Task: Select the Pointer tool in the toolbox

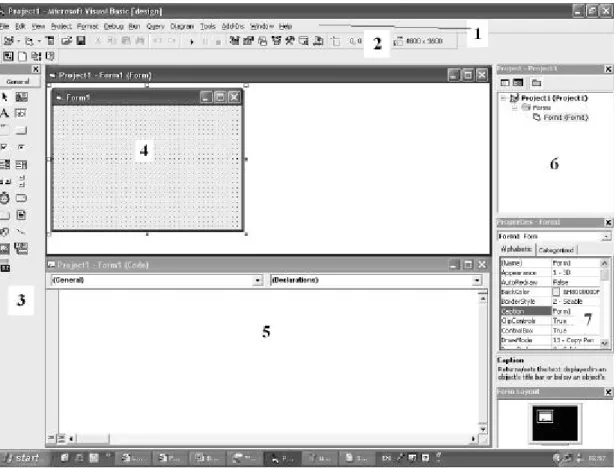Action: (x=5, y=97)
